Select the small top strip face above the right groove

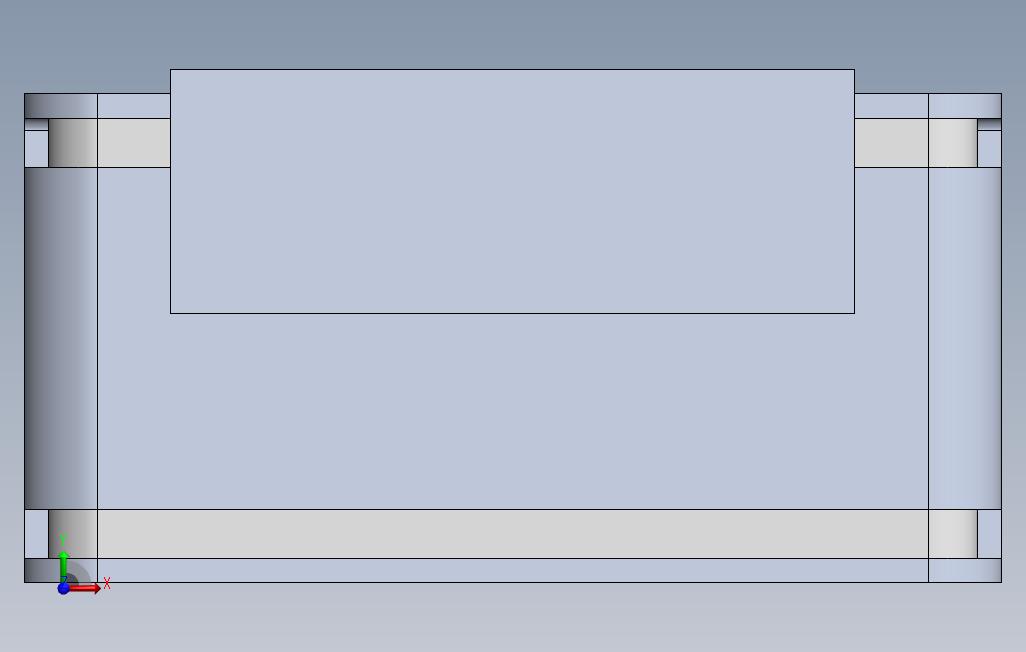[x=891, y=106]
